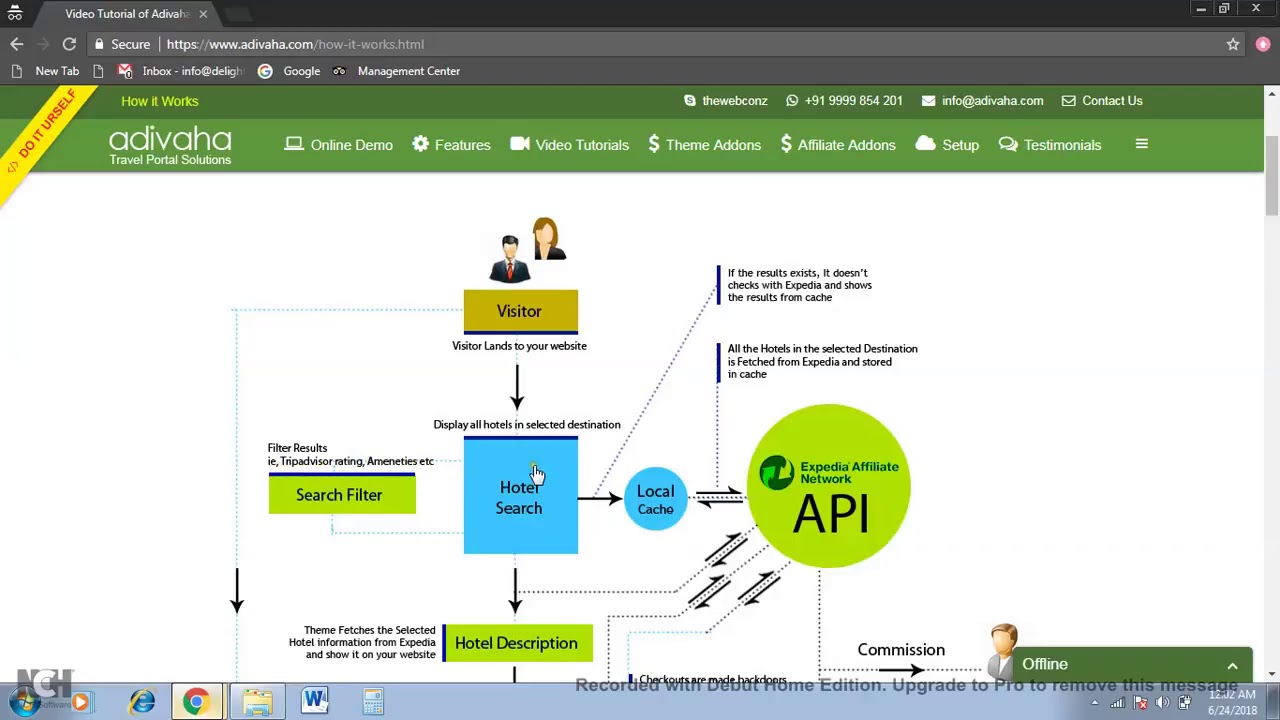Go back to the previous browser page
1280x720 pixels.
click(17, 44)
